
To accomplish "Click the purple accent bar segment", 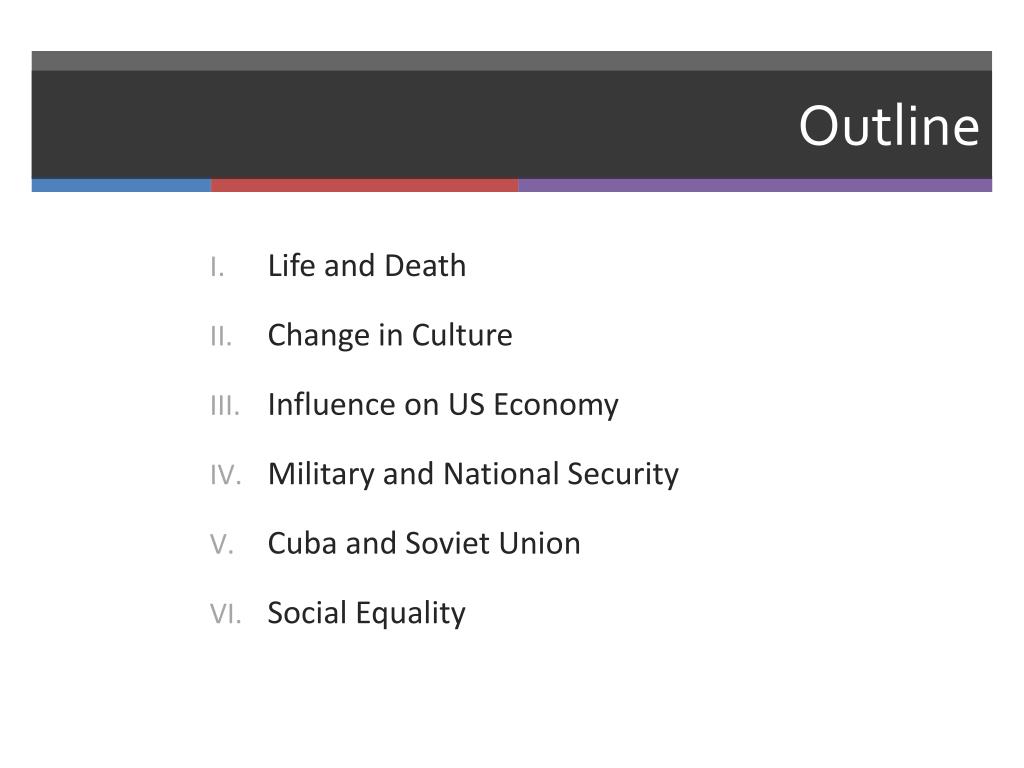I will pos(755,185).
